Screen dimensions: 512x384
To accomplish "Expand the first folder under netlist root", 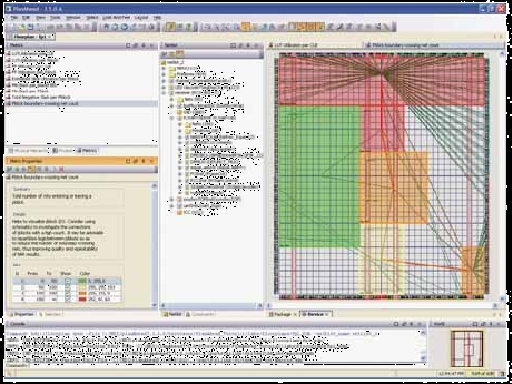I will click(164, 69).
